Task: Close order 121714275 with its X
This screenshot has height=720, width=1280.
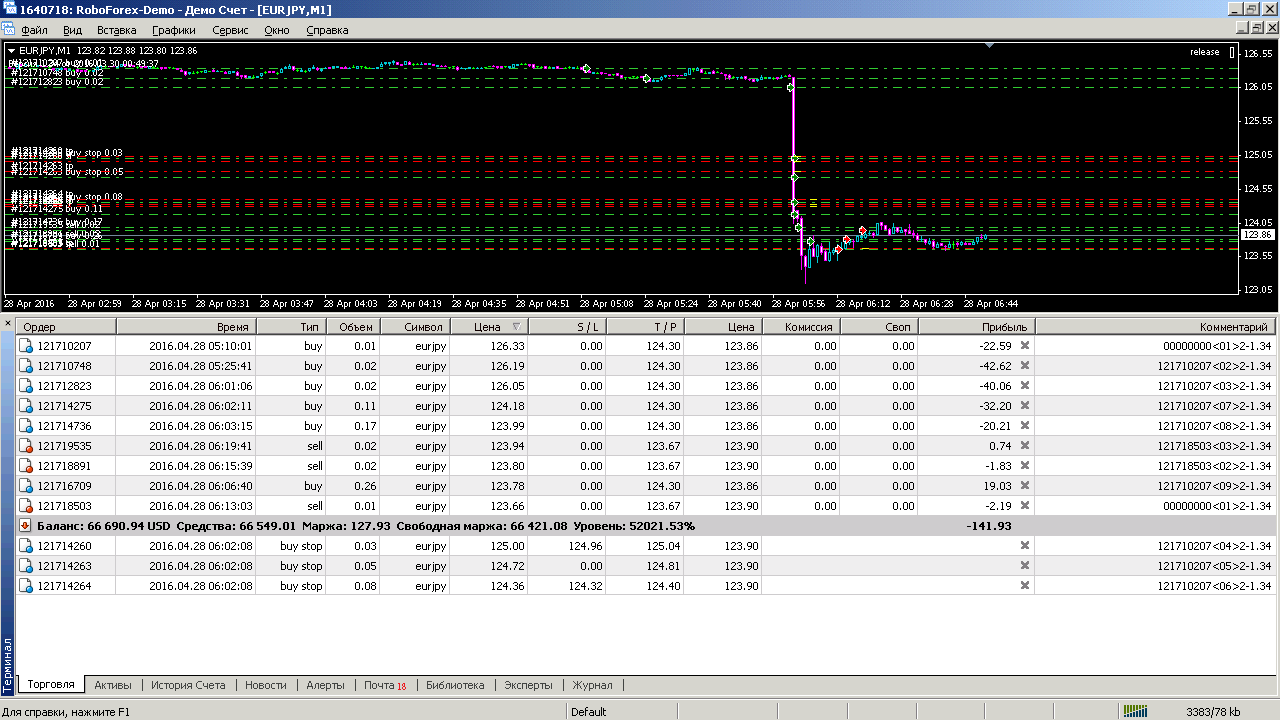Action: pos(1025,406)
